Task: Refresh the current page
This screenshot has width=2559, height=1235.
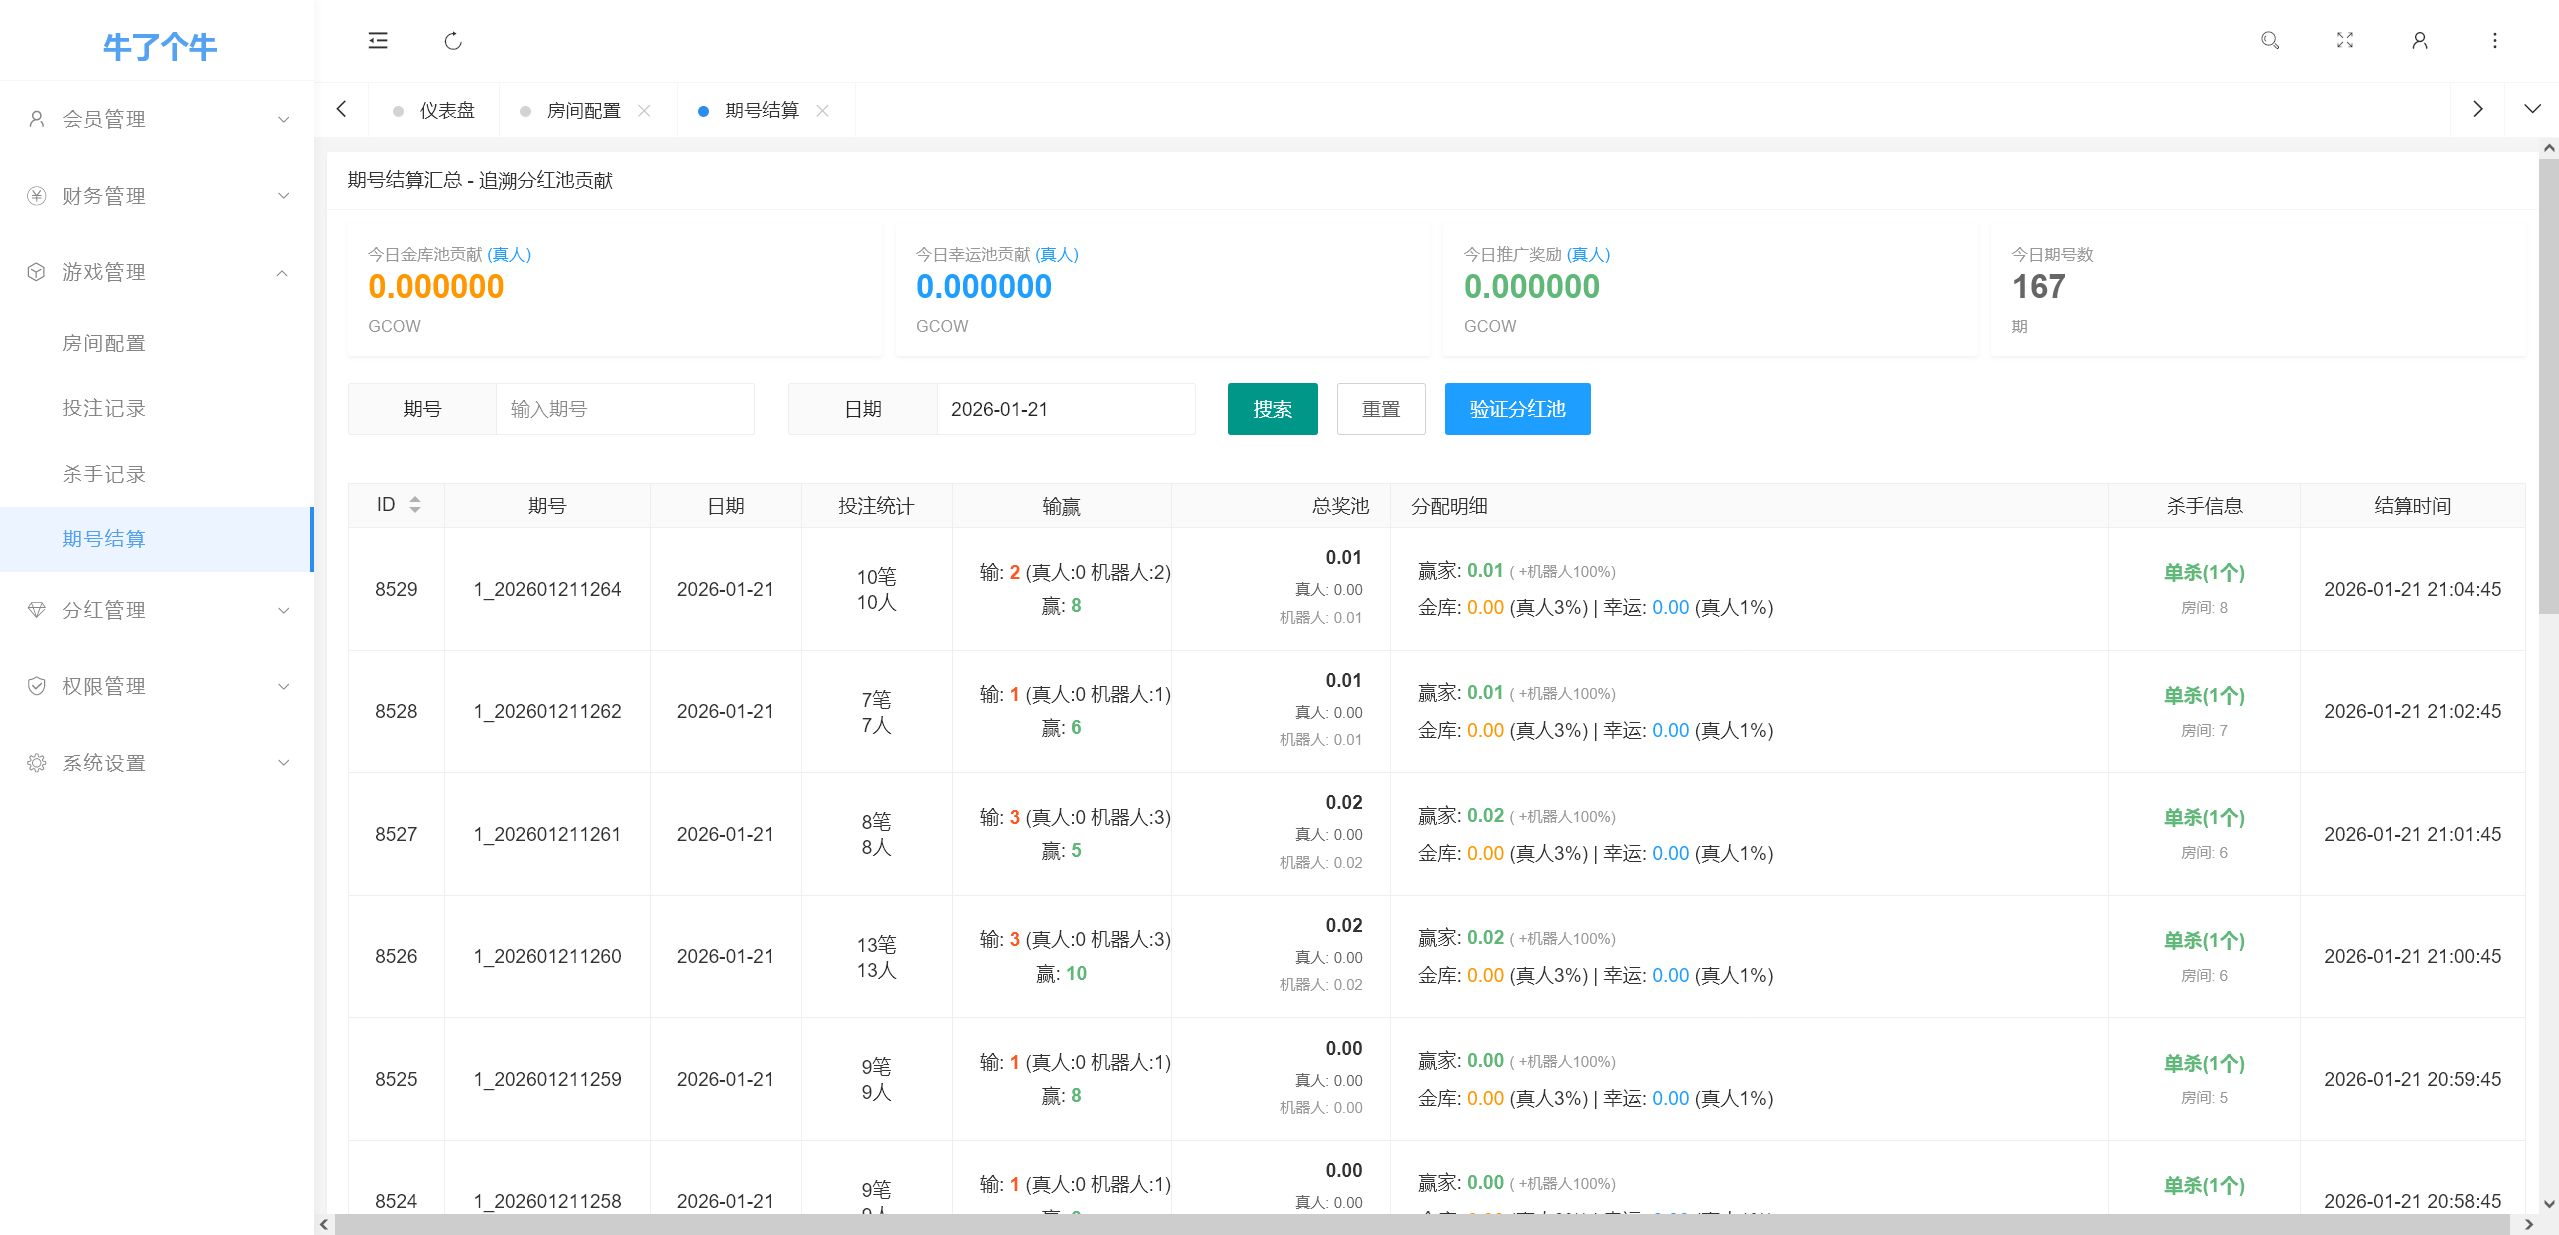Action: [x=452, y=40]
